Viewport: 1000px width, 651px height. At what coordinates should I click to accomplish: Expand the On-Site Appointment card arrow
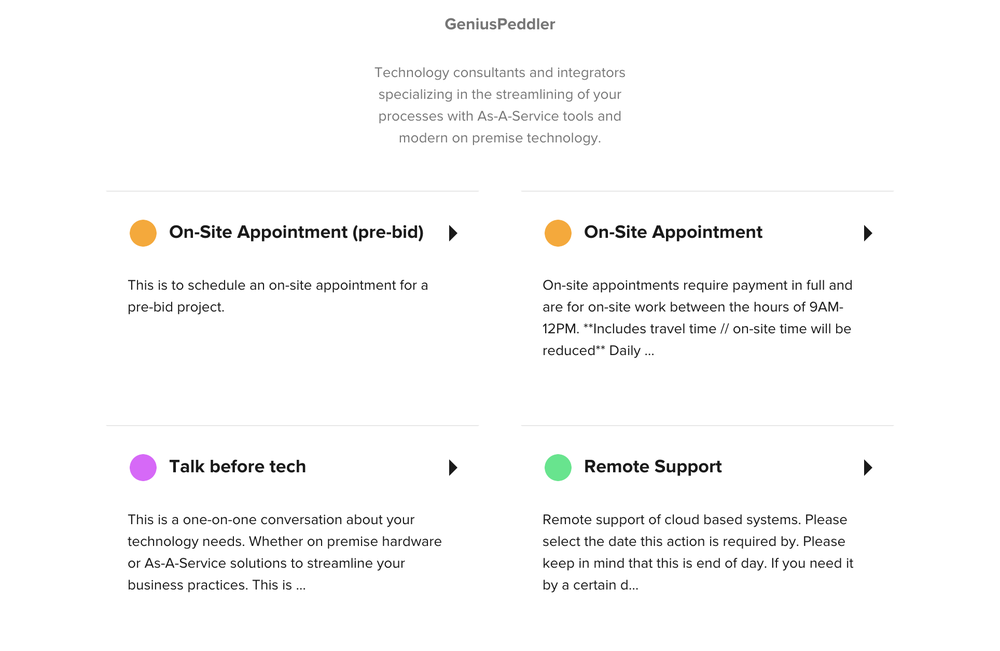tap(868, 233)
